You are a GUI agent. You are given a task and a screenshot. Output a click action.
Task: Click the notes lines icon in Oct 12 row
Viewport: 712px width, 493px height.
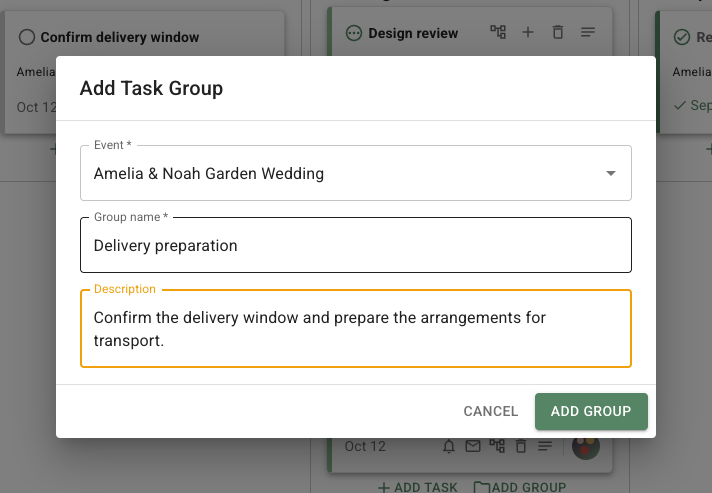pyautogui.click(x=545, y=446)
